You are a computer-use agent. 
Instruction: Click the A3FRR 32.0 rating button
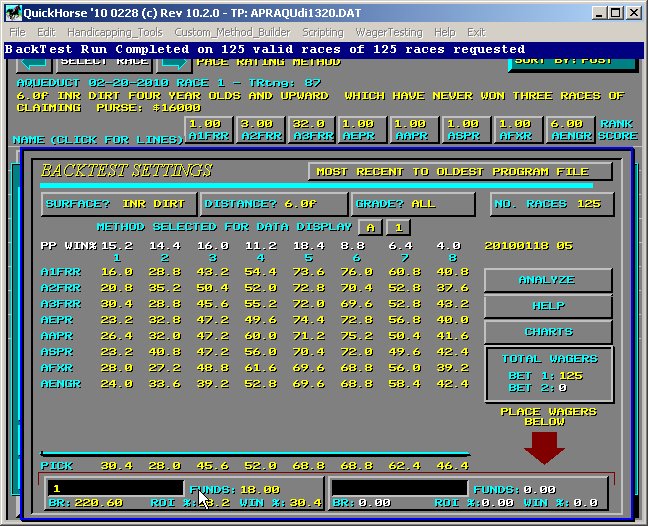tap(312, 130)
